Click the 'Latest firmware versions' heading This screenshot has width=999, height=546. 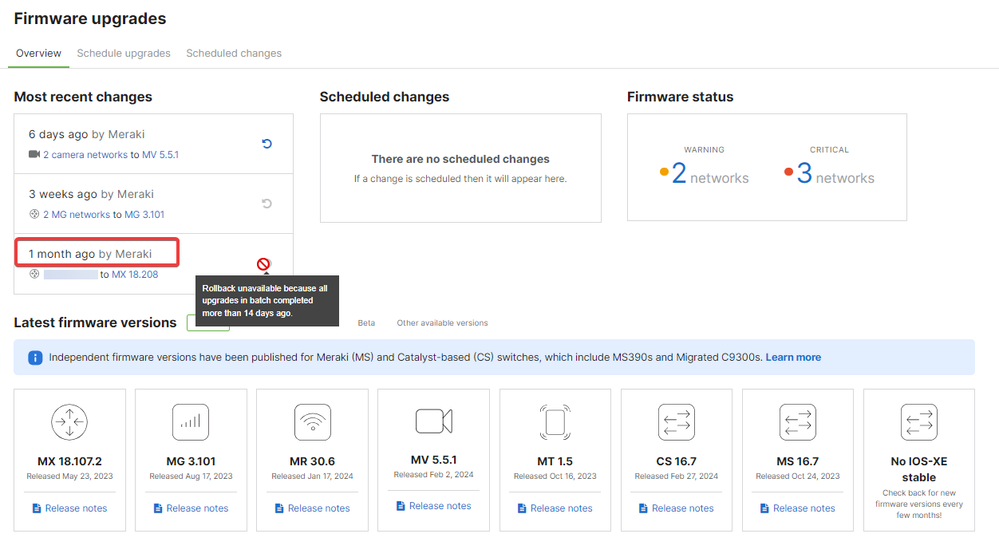95,322
